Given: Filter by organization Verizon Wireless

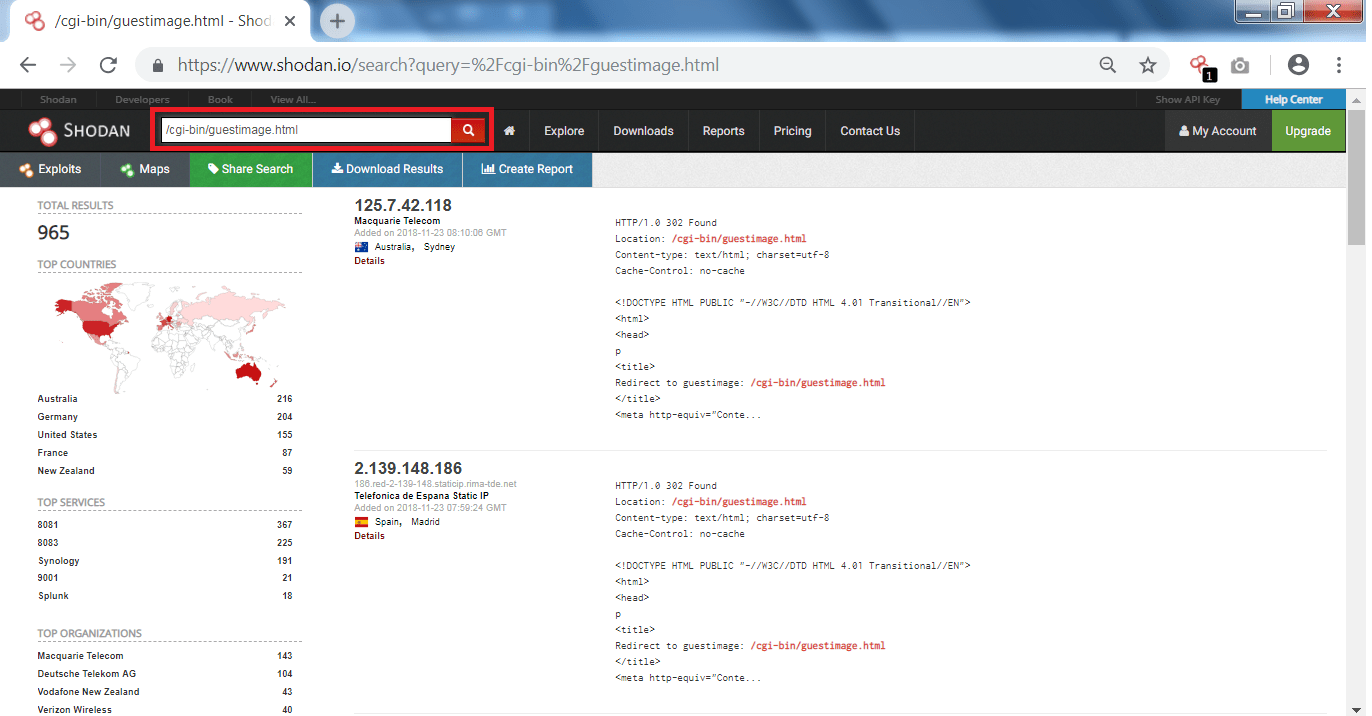Looking at the screenshot, I should click(75, 710).
